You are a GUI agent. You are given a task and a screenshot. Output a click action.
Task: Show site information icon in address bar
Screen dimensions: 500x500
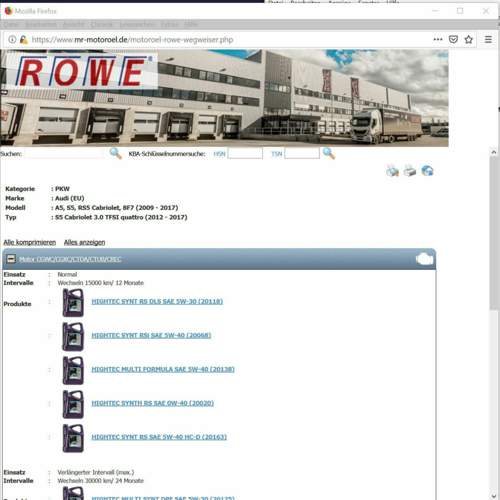(x=12, y=39)
